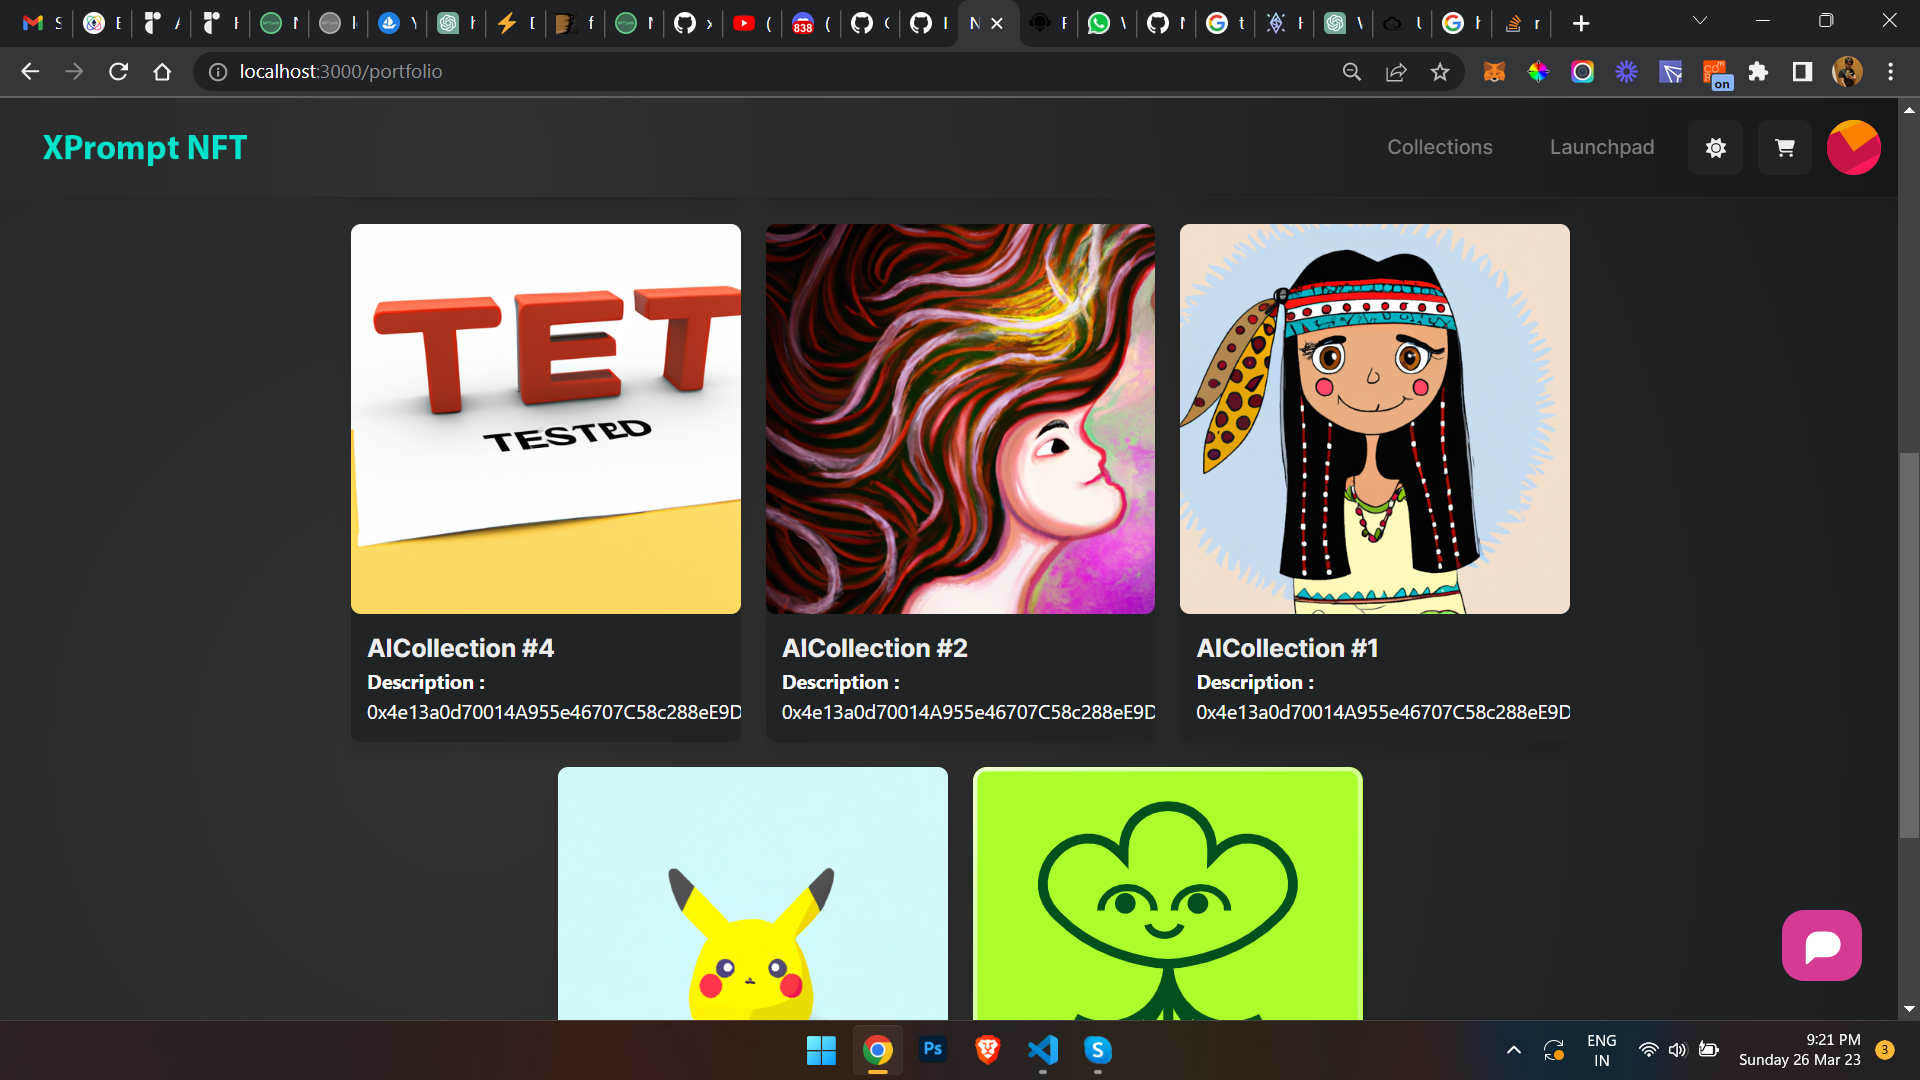Click the TESTED image of AICollection #4
This screenshot has width=1920, height=1080.
546,419
